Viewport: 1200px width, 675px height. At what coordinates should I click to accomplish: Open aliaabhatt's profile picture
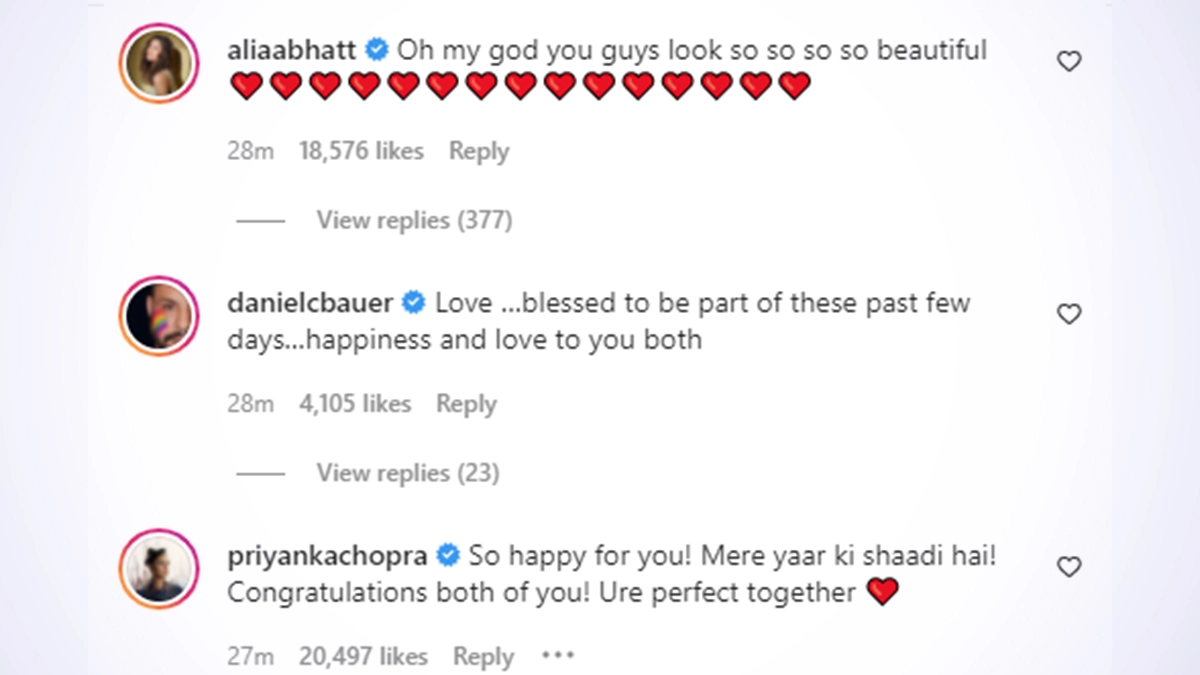(159, 63)
